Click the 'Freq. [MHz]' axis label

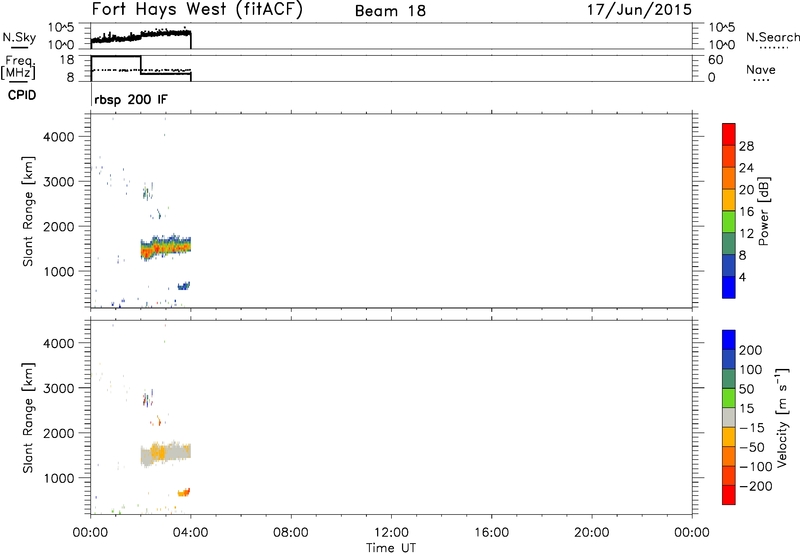[19, 68]
